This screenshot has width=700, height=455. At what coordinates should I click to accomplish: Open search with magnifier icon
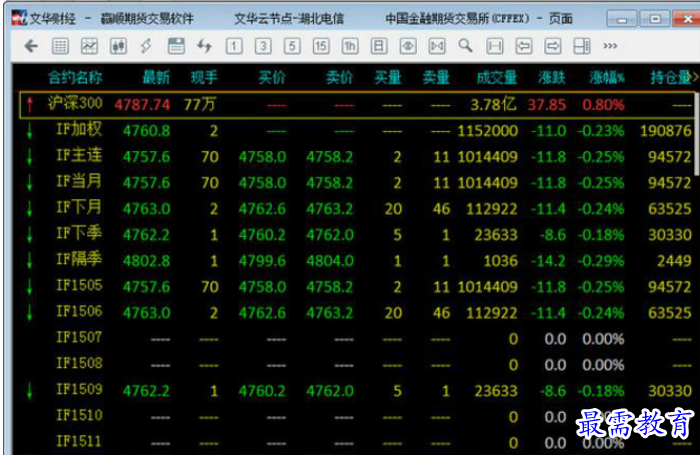[465, 46]
